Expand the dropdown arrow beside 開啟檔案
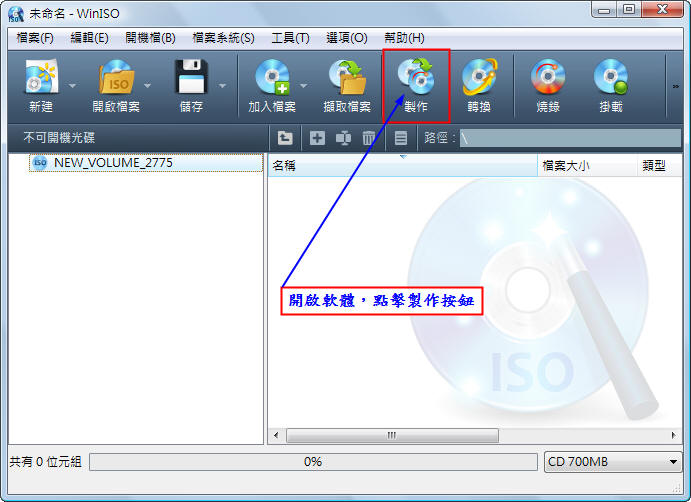This screenshot has width=691, height=502. 148,86
